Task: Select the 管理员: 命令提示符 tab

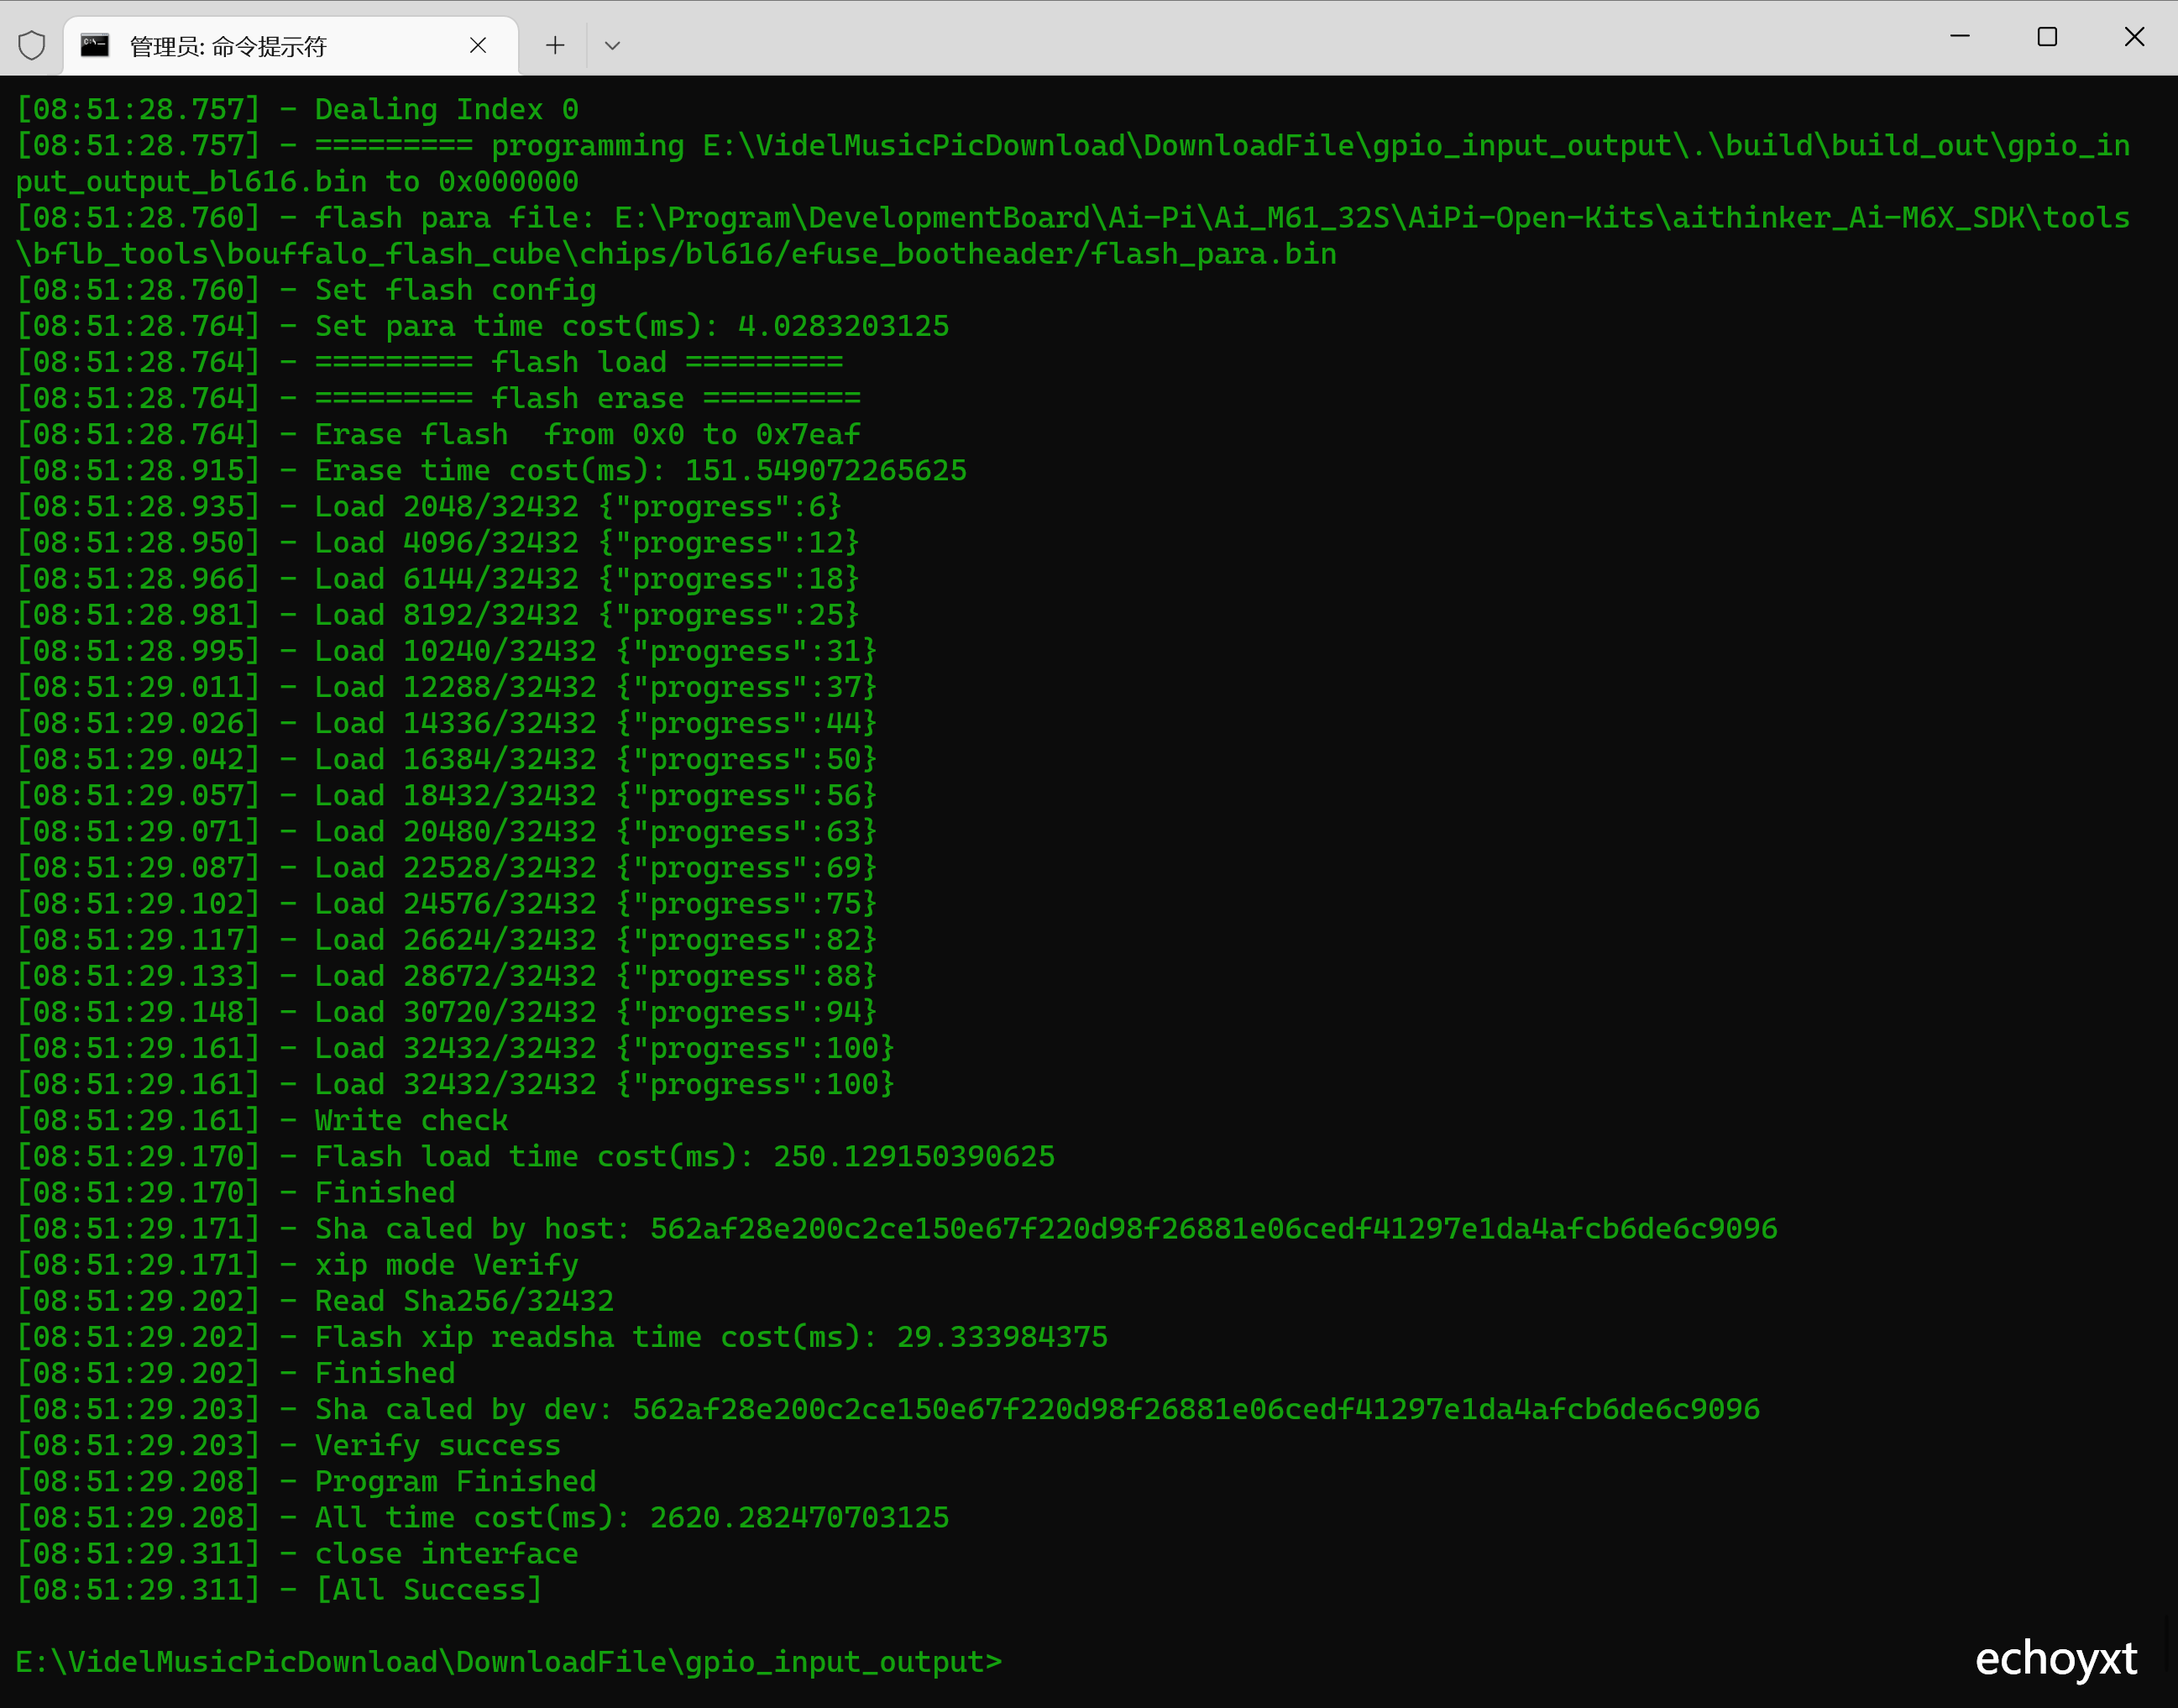Action: tap(290, 46)
